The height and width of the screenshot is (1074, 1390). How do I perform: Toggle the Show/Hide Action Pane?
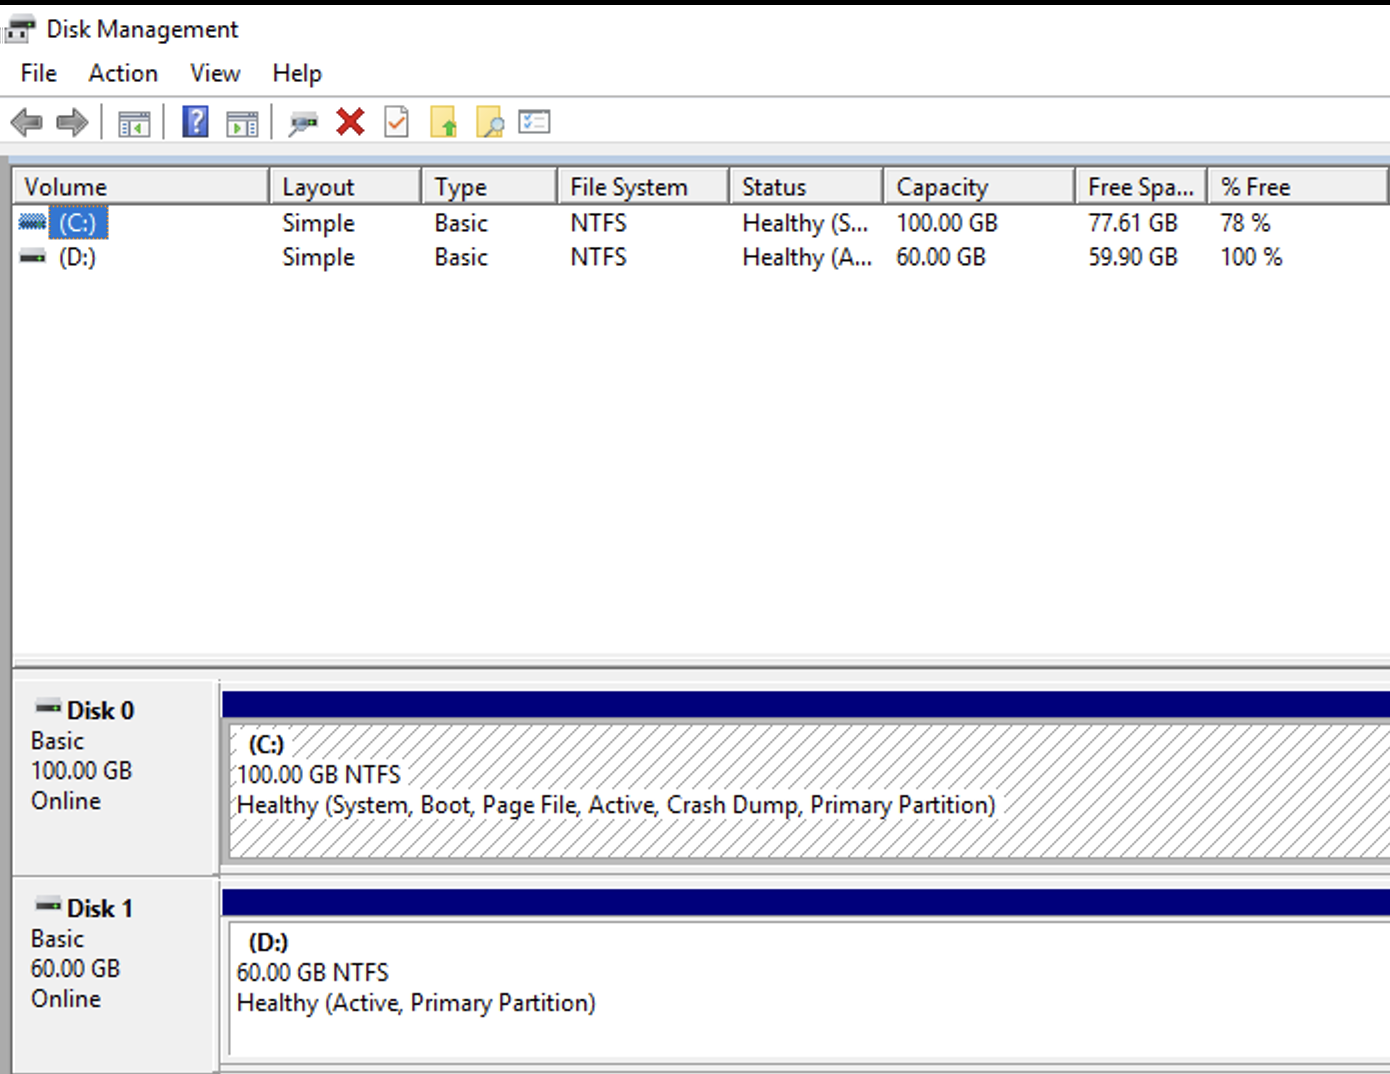240,122
